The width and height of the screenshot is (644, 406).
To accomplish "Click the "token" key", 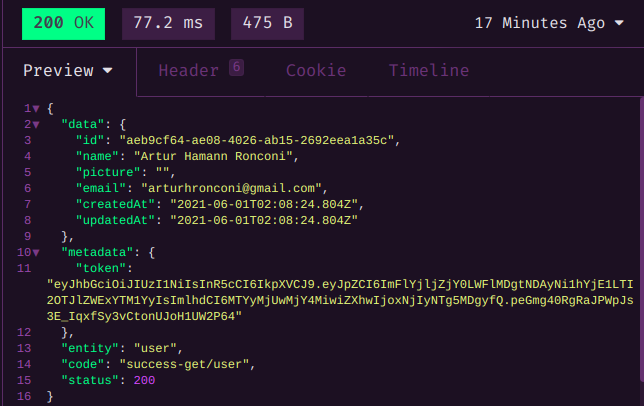I will (101, 268).
